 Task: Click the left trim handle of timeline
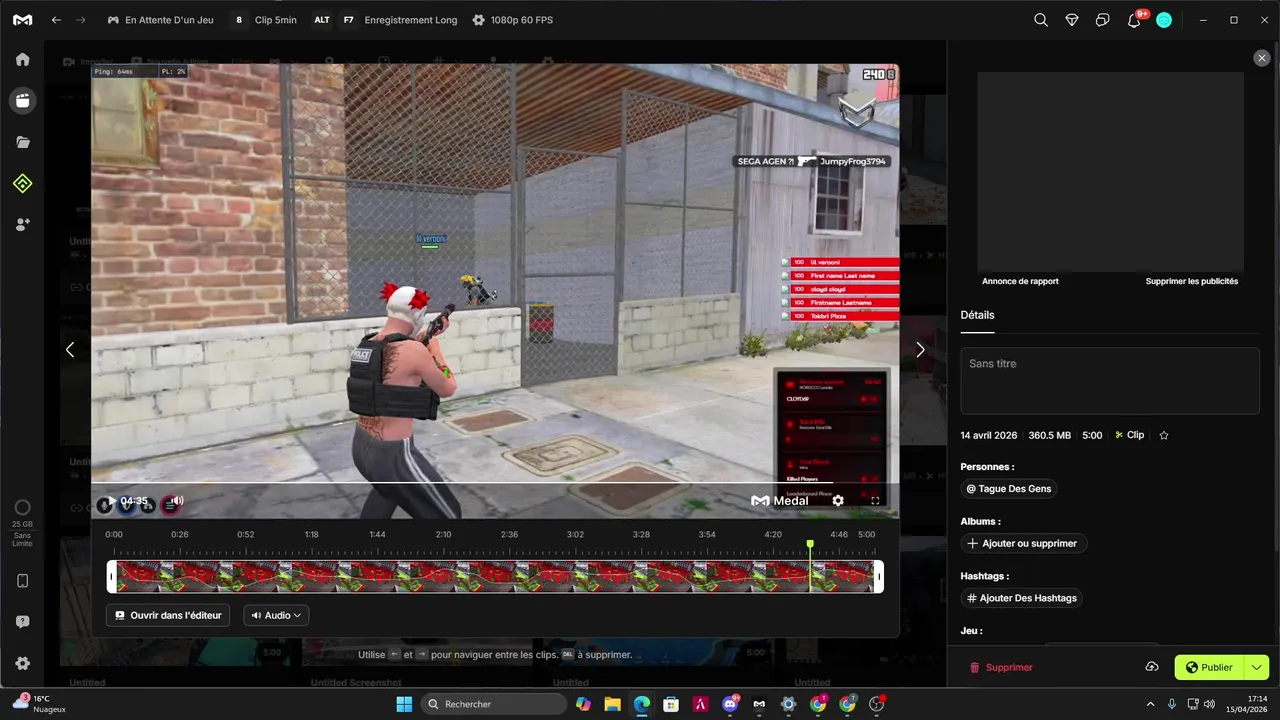[111, 577]
